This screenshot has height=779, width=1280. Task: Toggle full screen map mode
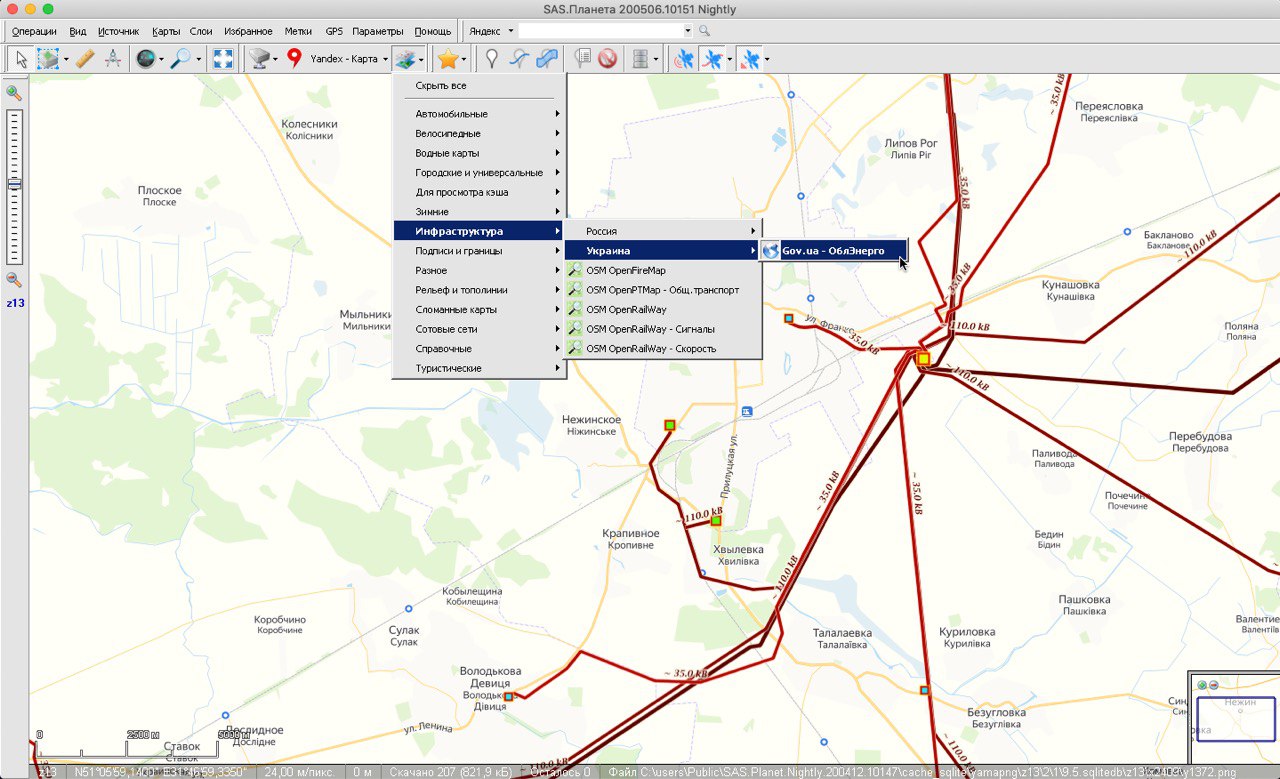(224, 59)
